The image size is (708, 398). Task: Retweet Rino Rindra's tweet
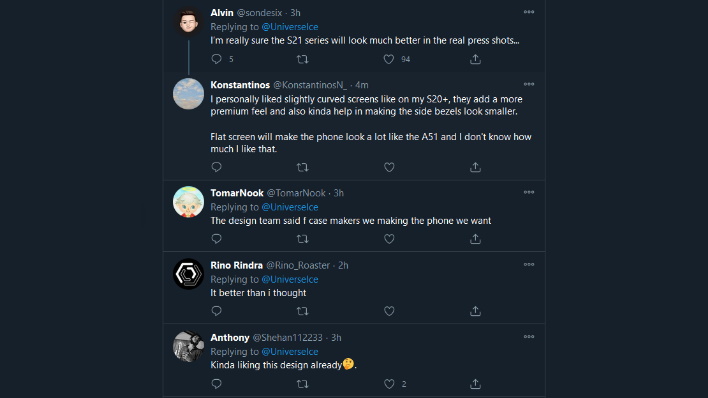(x=302, y=311)
